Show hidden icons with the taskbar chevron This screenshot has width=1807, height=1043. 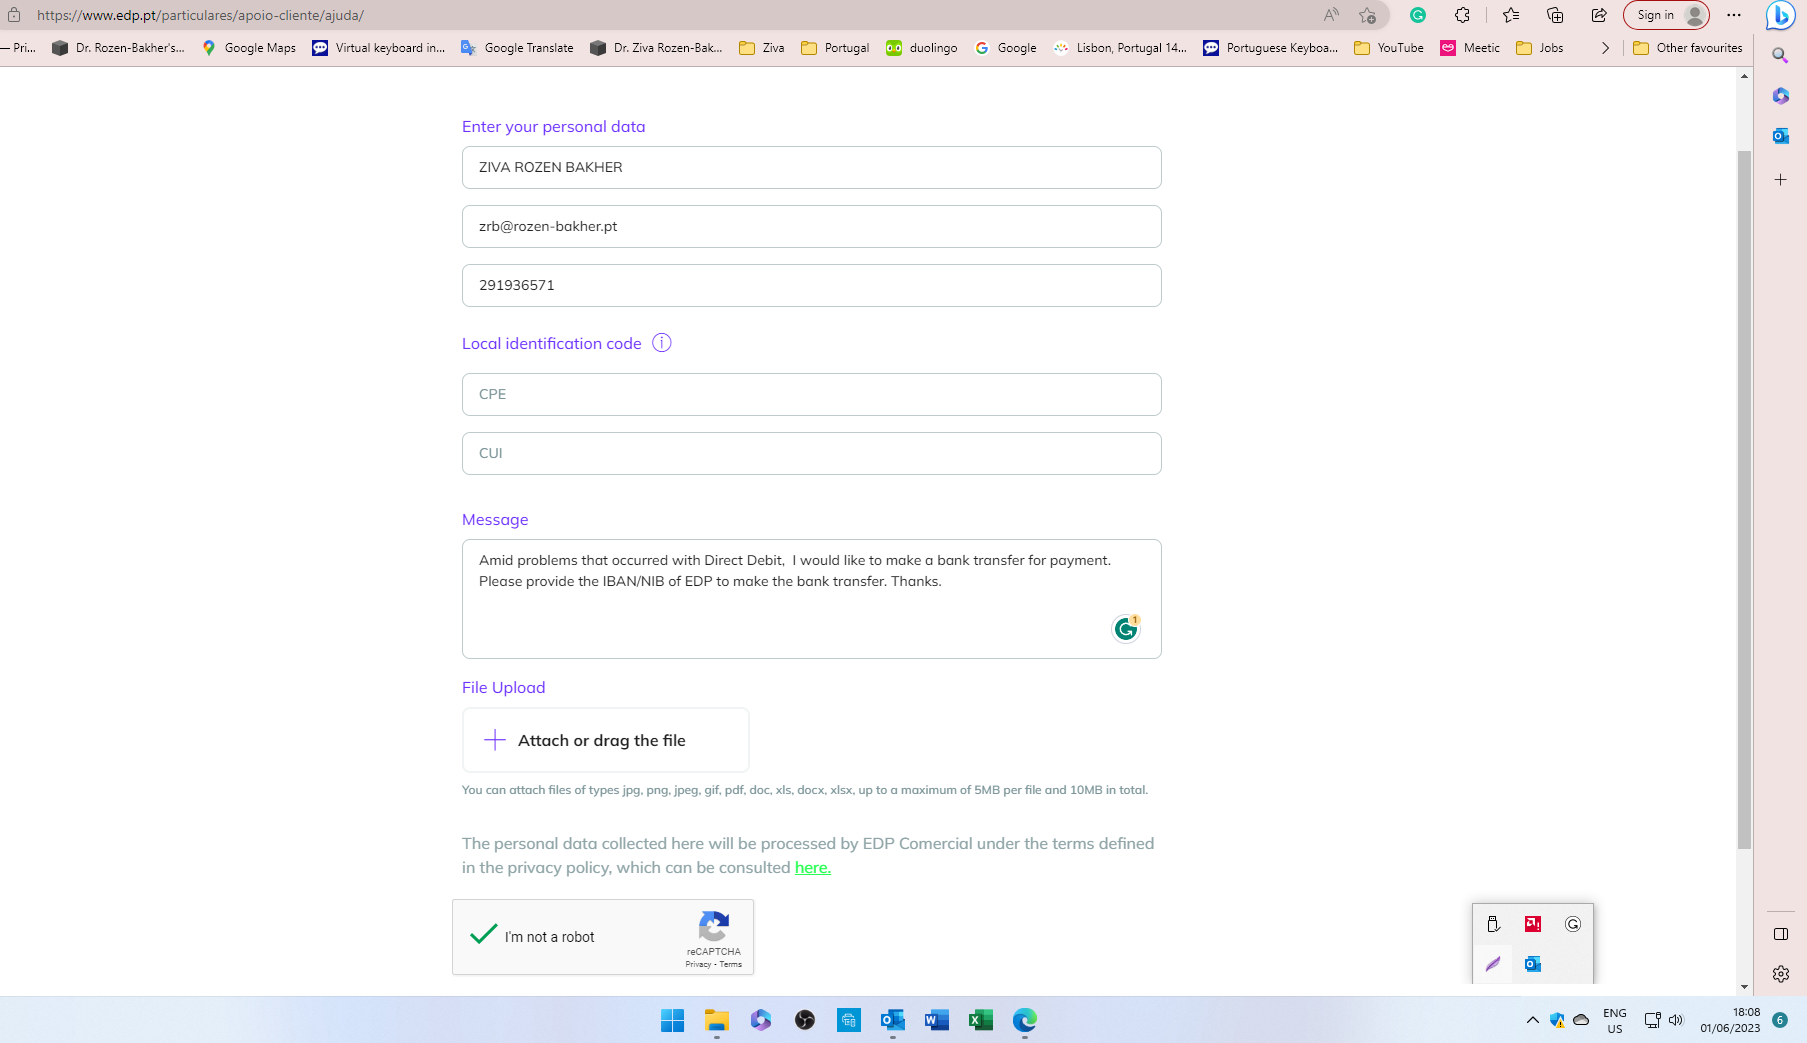point(1532,1020)
